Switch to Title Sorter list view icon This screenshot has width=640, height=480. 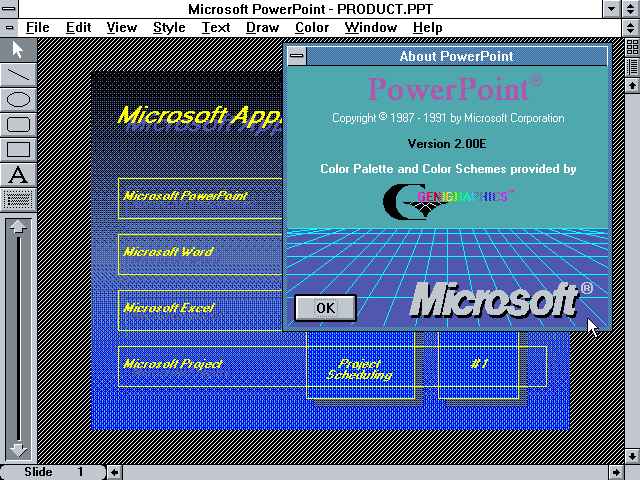coord(632,67)
